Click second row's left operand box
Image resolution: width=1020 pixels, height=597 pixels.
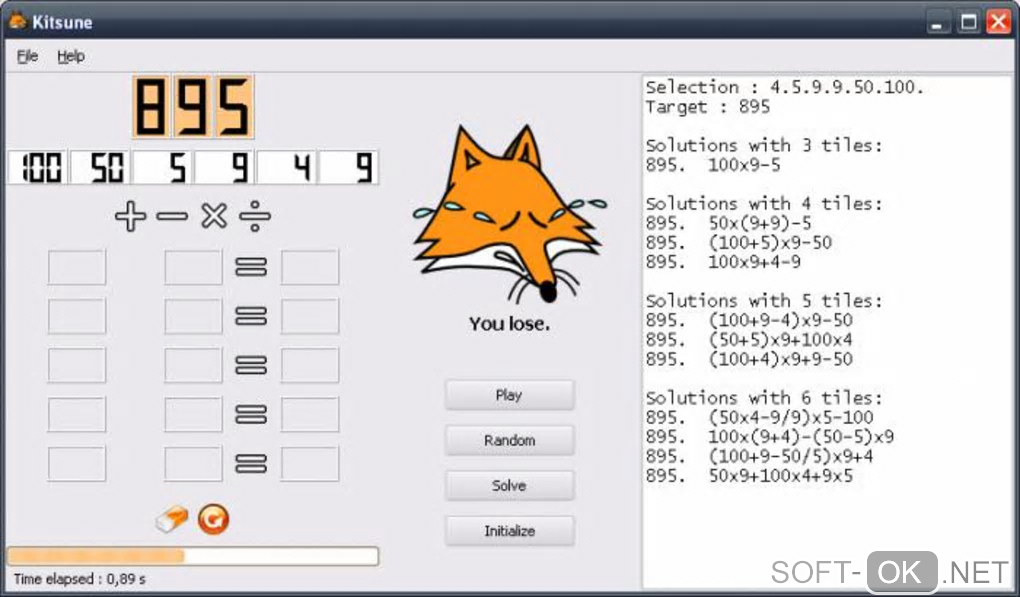77,316
